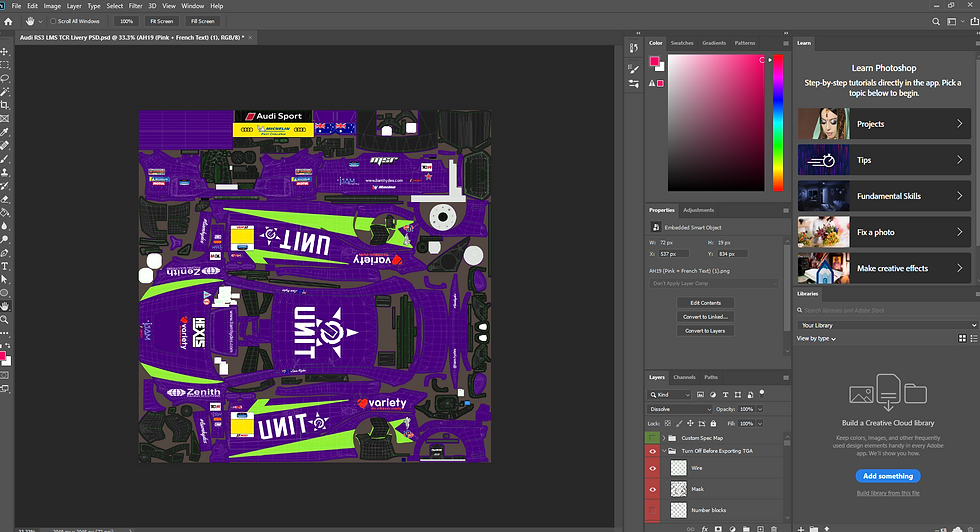Select the Move tool

pos(4,51)
